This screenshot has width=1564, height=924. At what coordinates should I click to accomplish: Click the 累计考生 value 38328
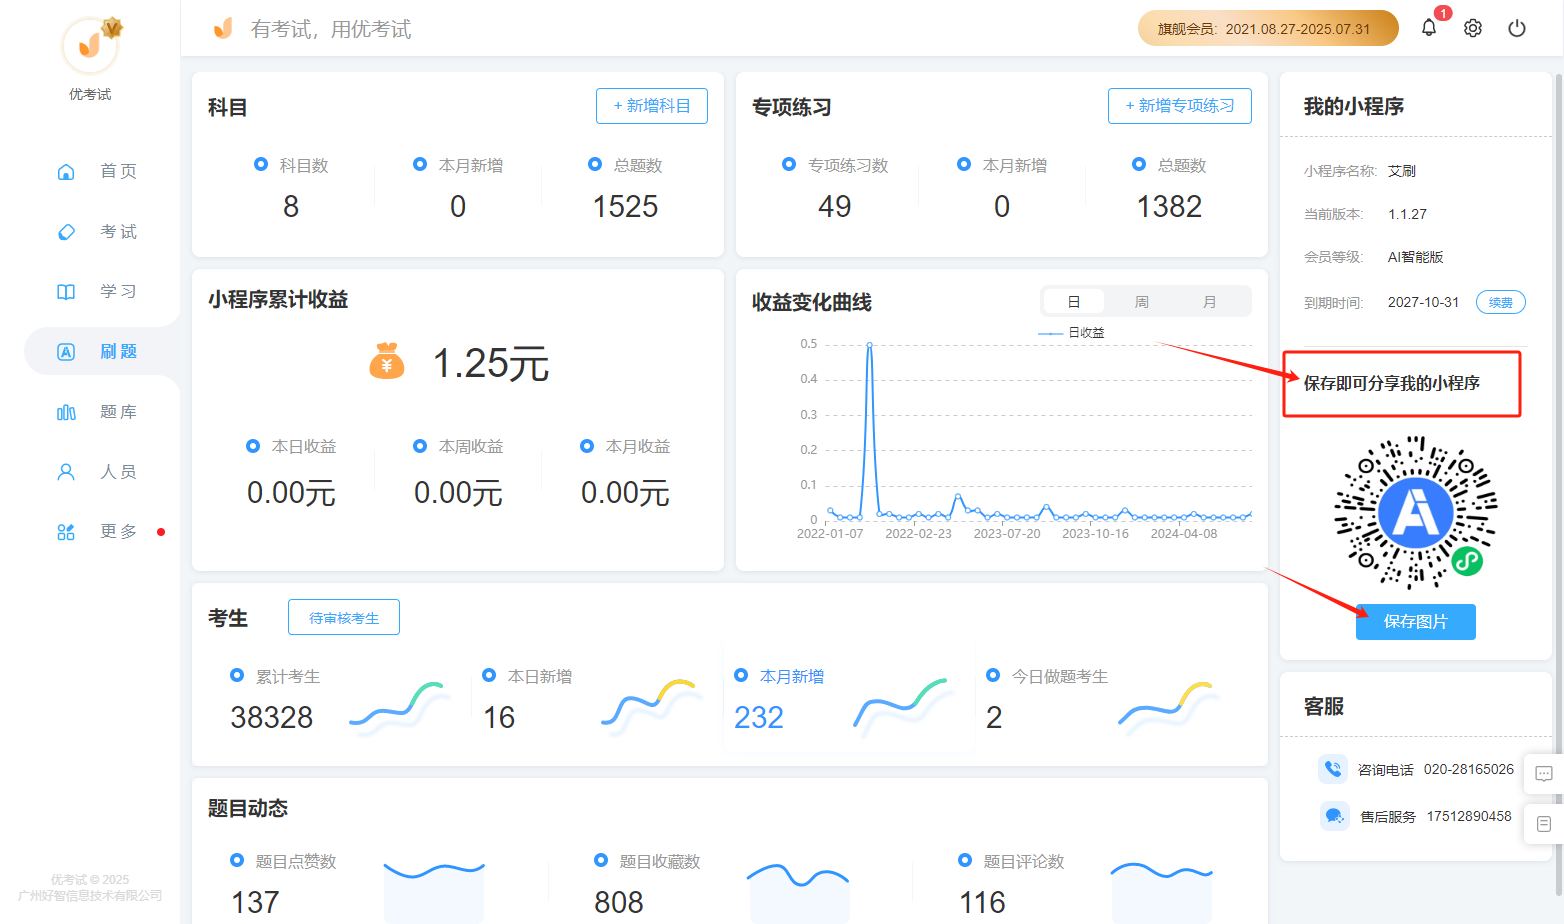click(x=272, y=718)
